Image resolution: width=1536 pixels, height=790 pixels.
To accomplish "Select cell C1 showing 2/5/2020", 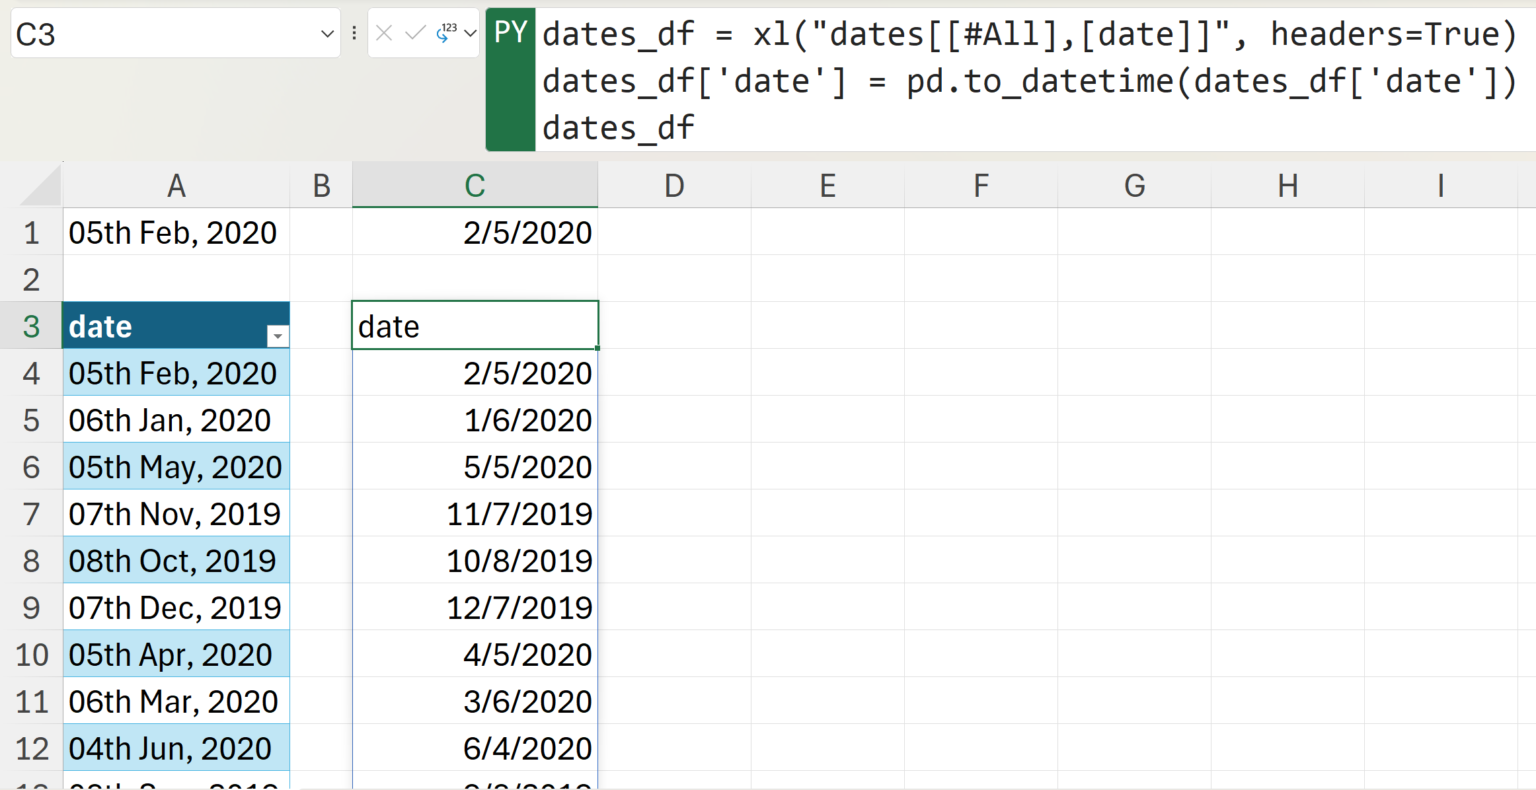I will tap(475, 233).
